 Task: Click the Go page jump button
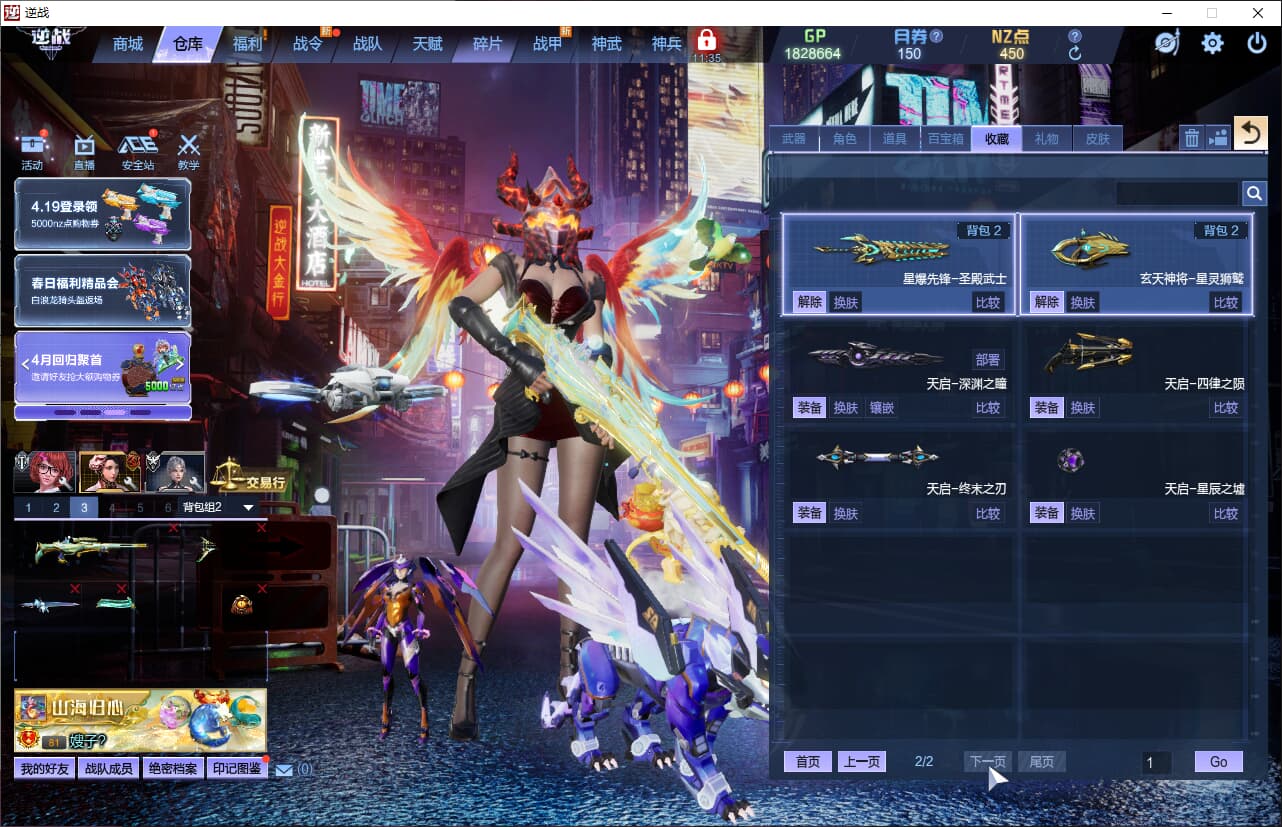click(x=1219, y=762)
